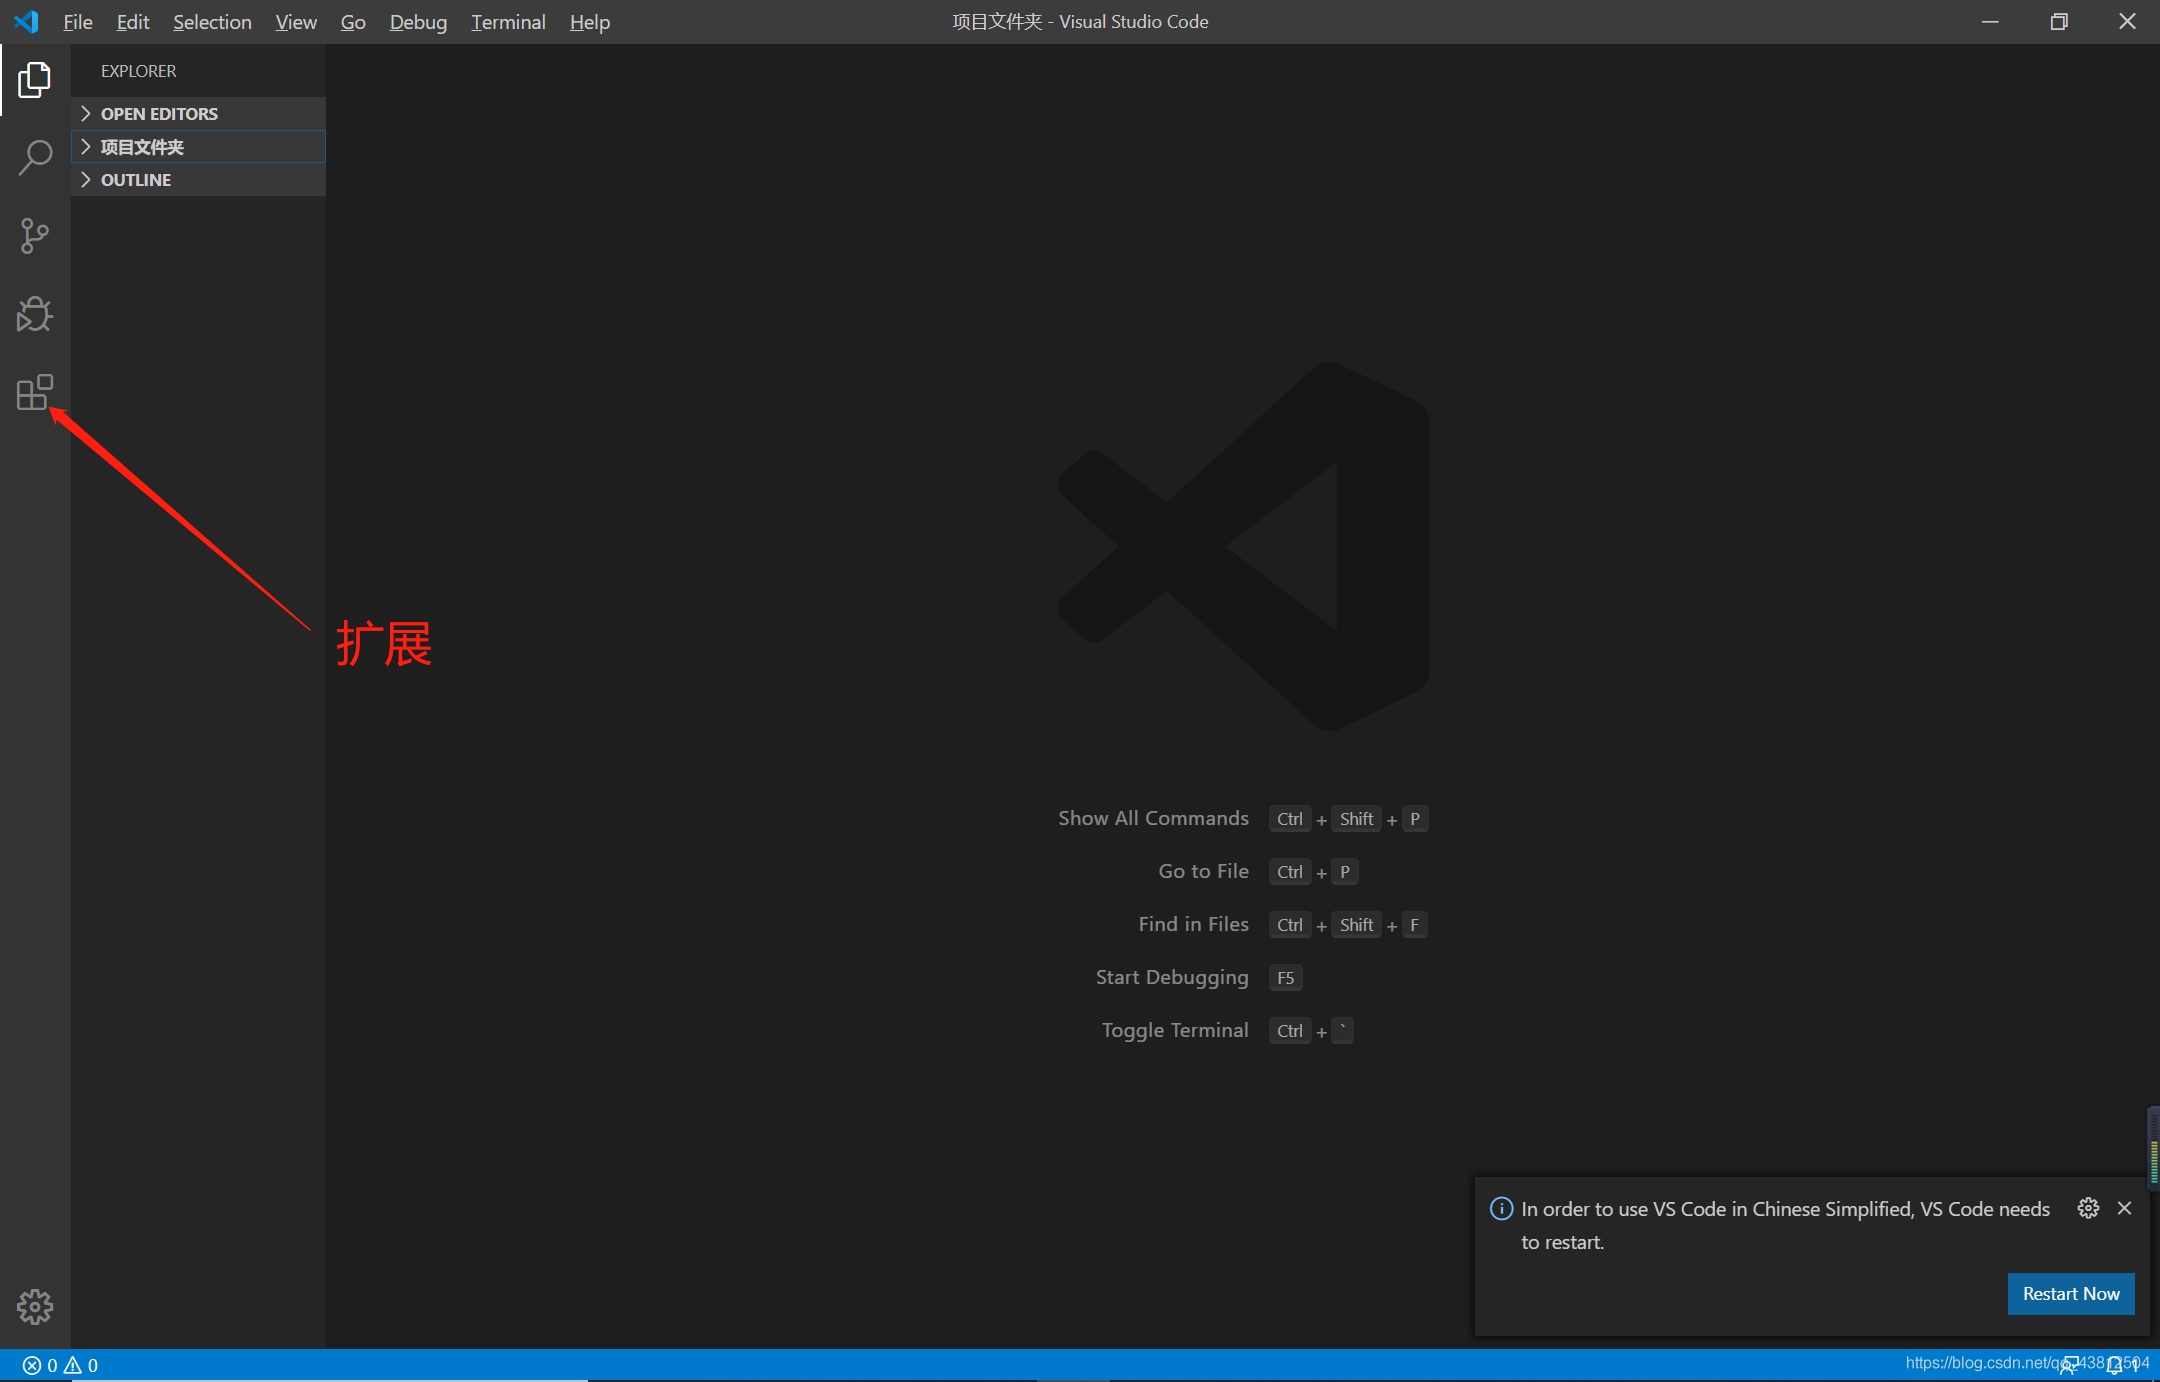Open the Help menu
Viewport: 2160px width, 1382px height.
click(x=590, y=21)
